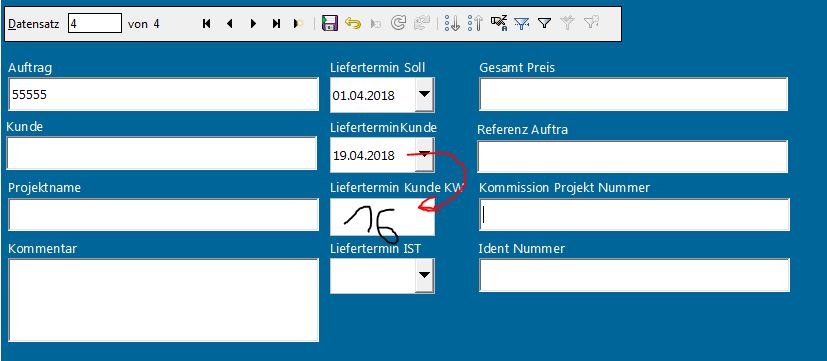The image size is (827, 361).
Task: Click the Liefertermin Kunde KW field
Action: [x=382, y=217]
